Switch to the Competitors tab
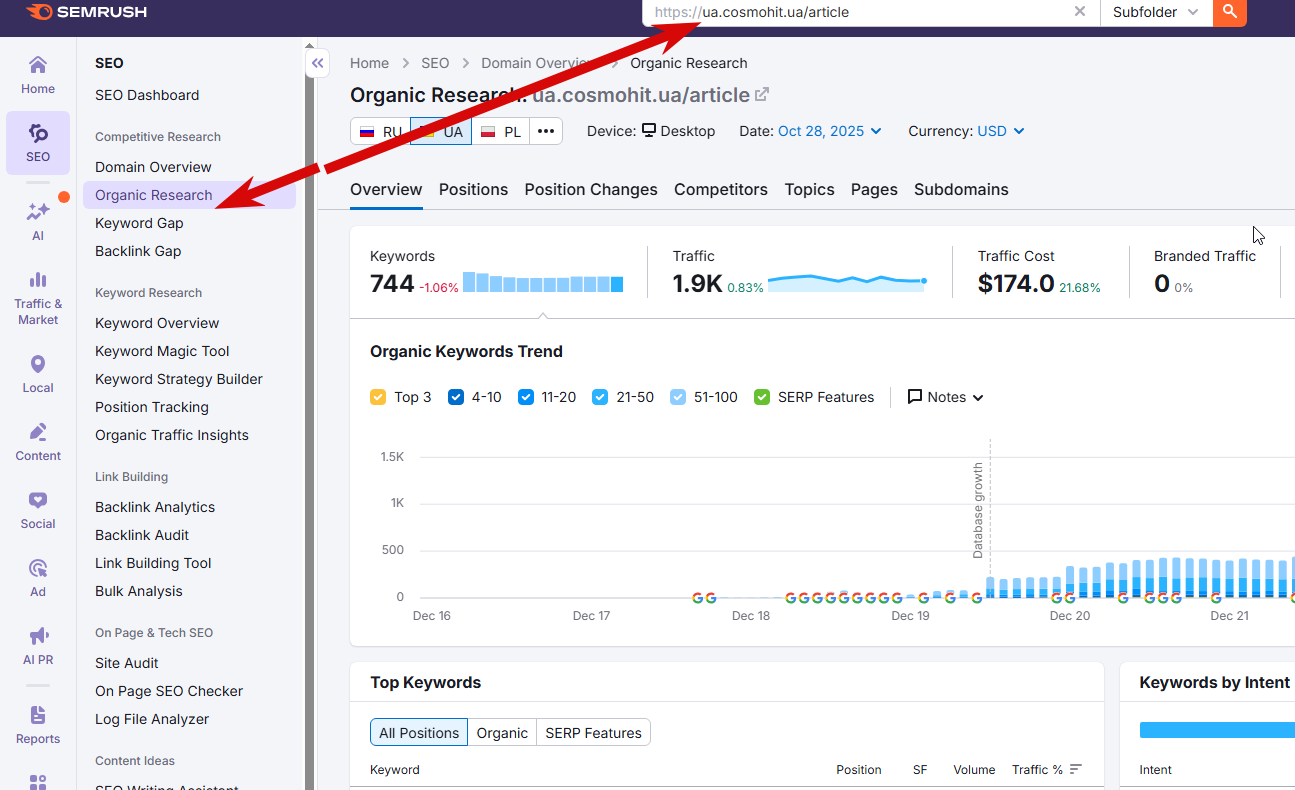Screen dimensions: 1295x790 pyautogui.click(x=721, y=190)
